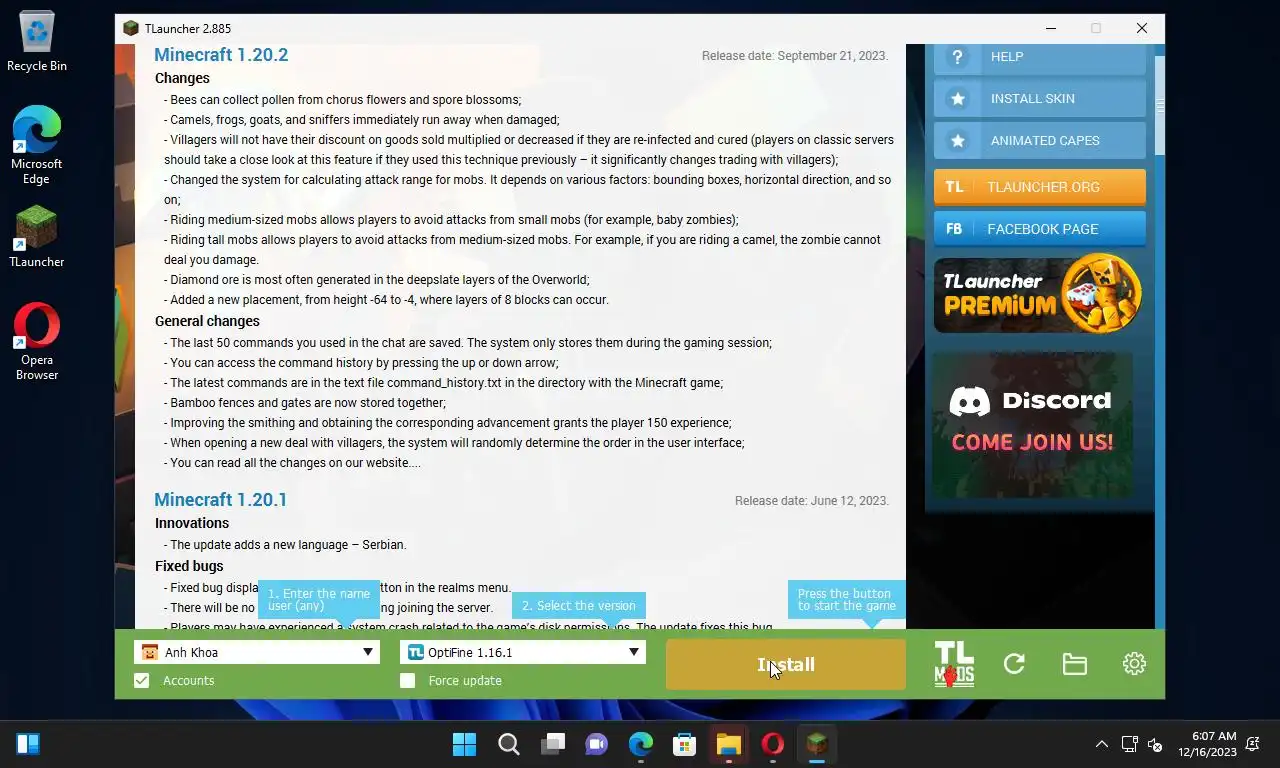Open taskbar Search
Image resolution: width=1280 pixels, height=768 pixels.
pyautogui.click(x=509, y=744)
